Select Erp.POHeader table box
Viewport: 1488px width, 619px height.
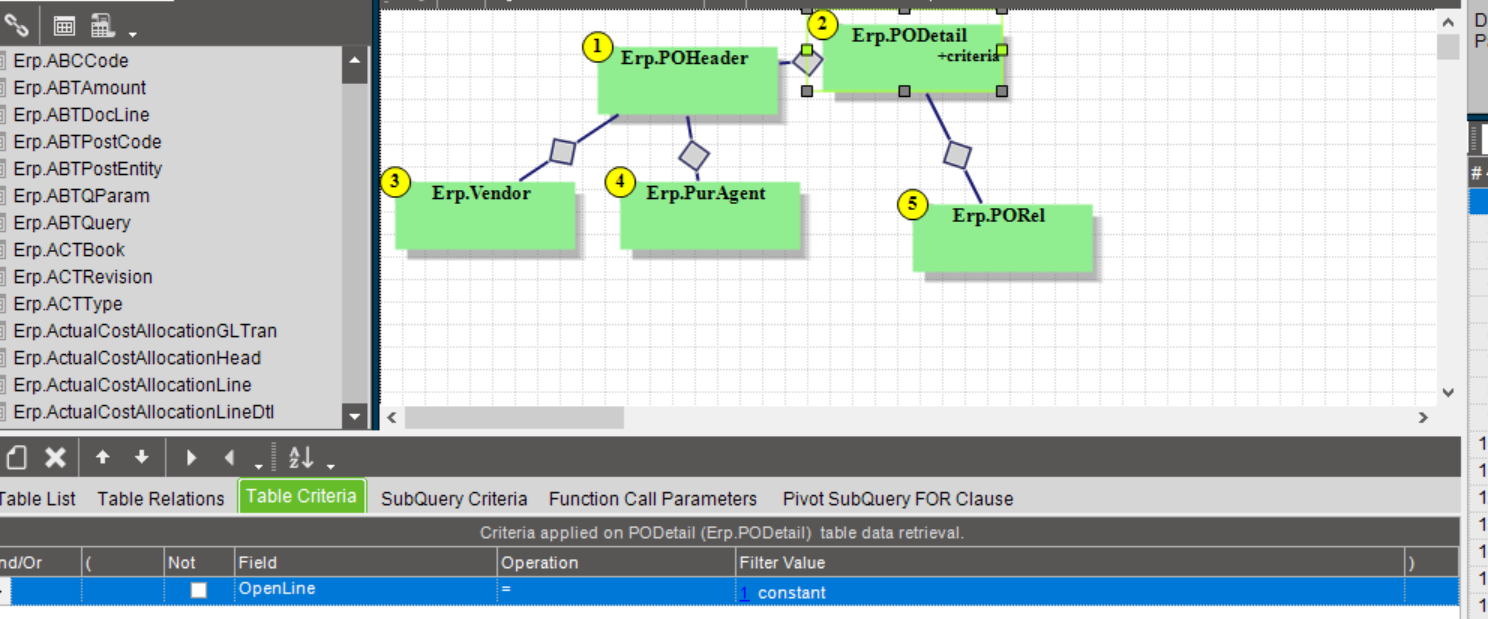(688, 80)
